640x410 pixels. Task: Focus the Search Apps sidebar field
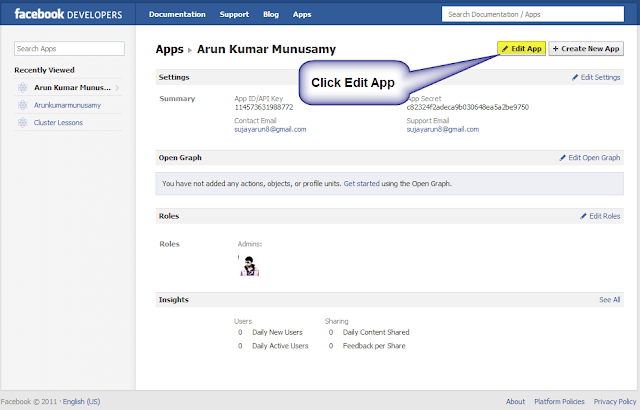(69, 49)
